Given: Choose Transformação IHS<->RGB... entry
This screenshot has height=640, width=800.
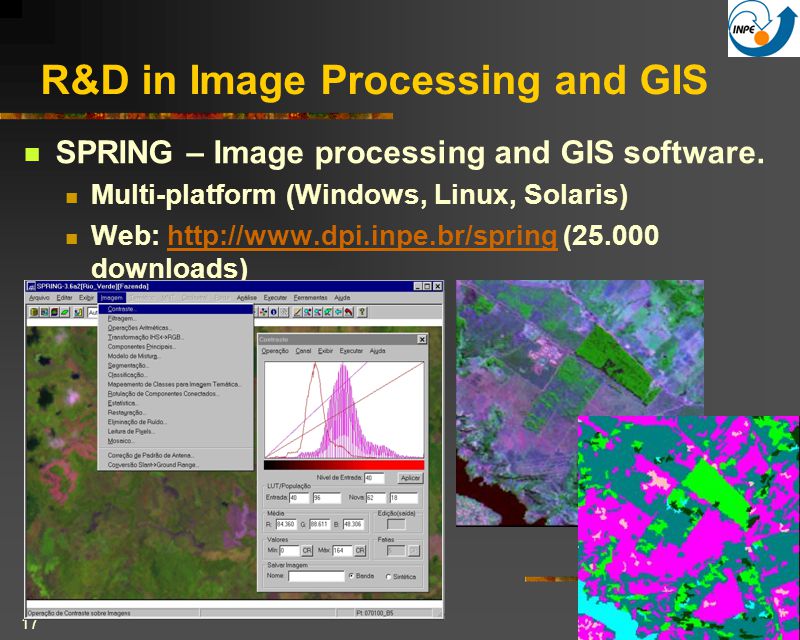Looking at the screenshot, I should [176, 337].
